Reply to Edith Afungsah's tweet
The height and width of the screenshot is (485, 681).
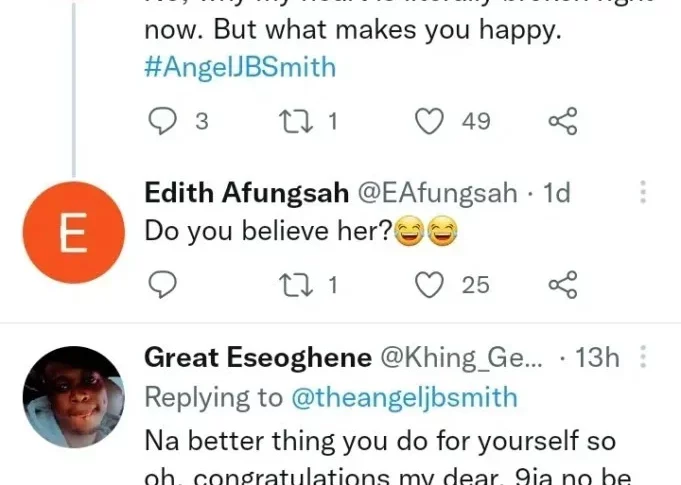(162, 285)
